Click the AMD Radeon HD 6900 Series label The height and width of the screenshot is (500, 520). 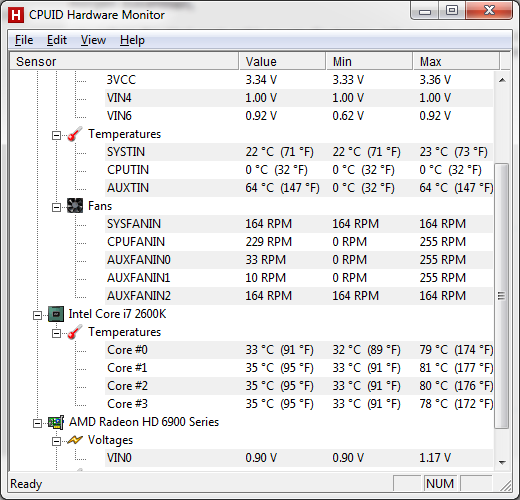144,422
